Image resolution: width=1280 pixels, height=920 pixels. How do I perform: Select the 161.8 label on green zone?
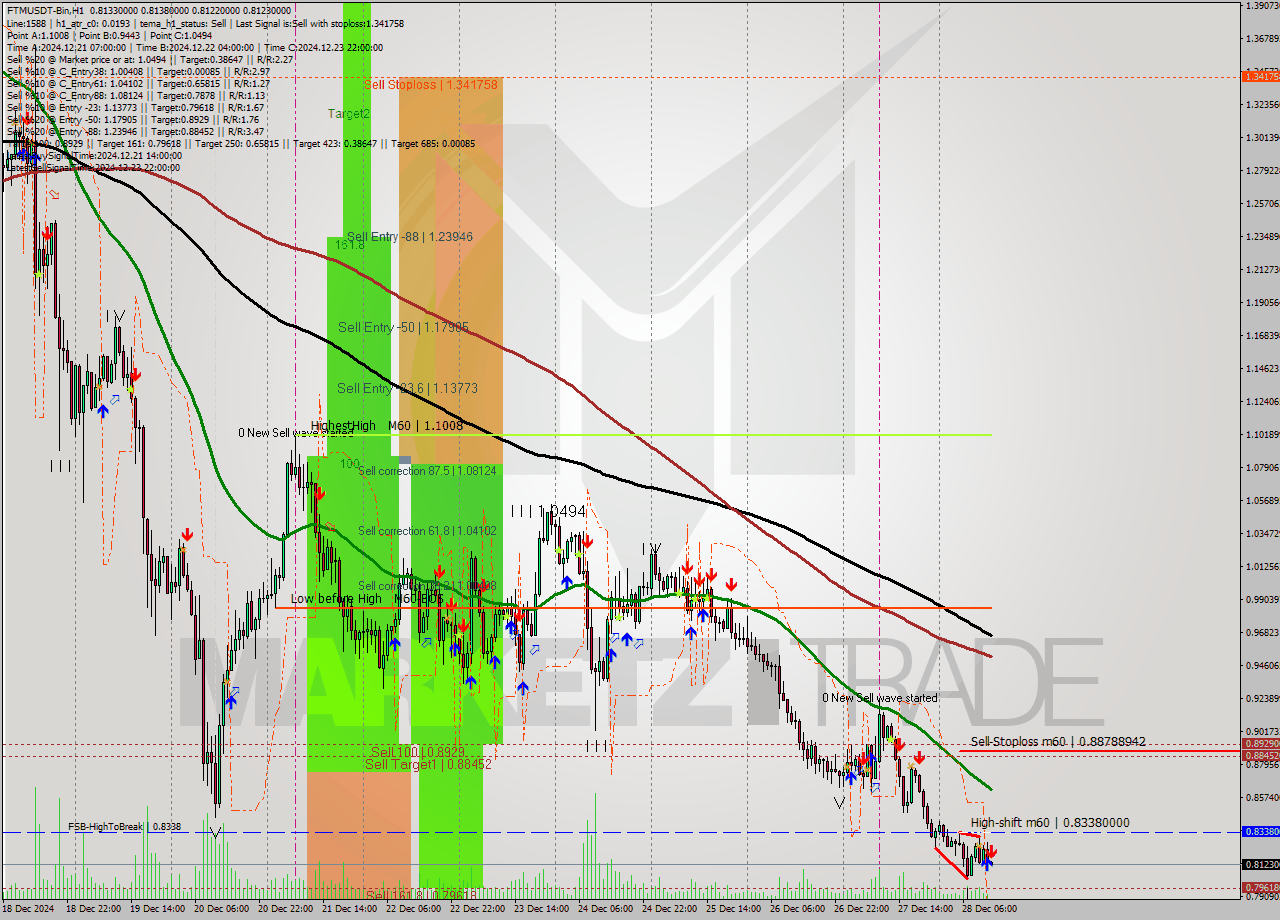349,244
